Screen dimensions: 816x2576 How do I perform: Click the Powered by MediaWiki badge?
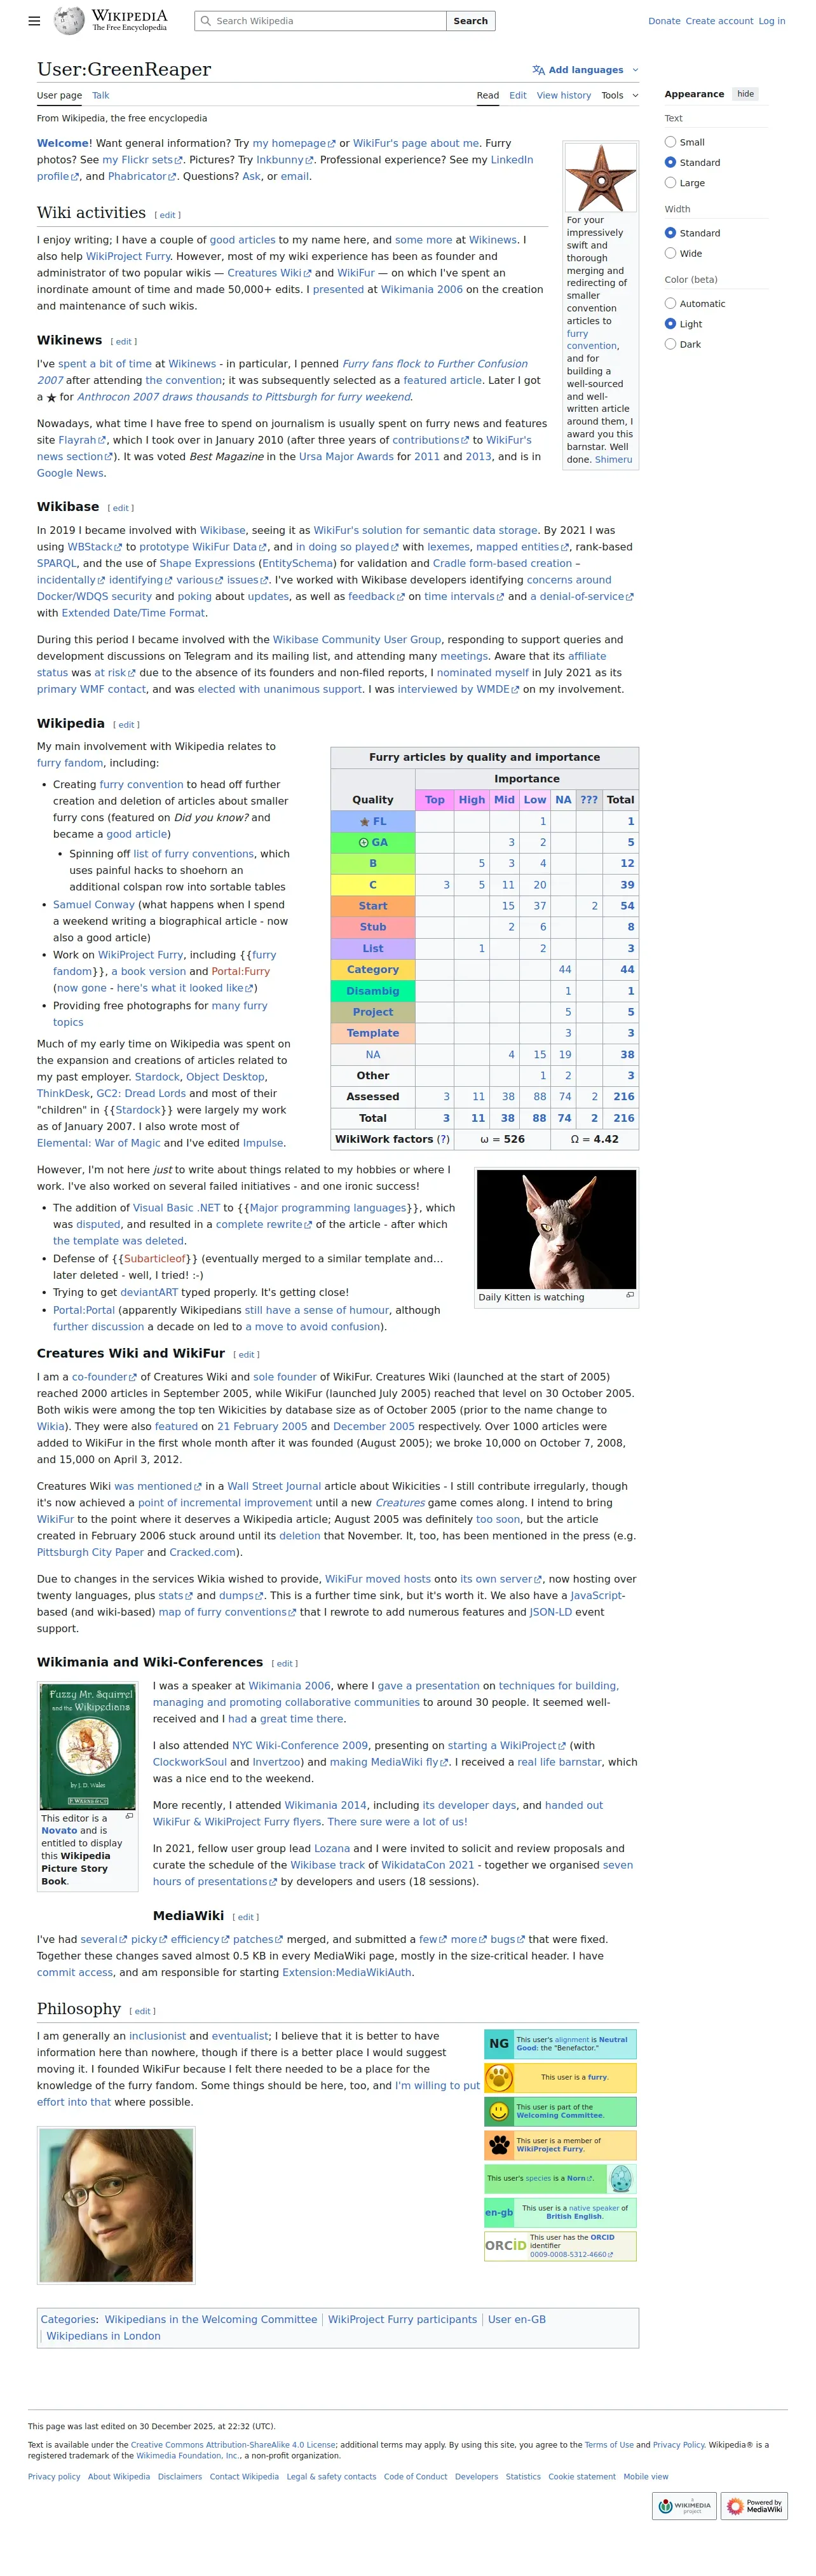tap(754, 2506)
